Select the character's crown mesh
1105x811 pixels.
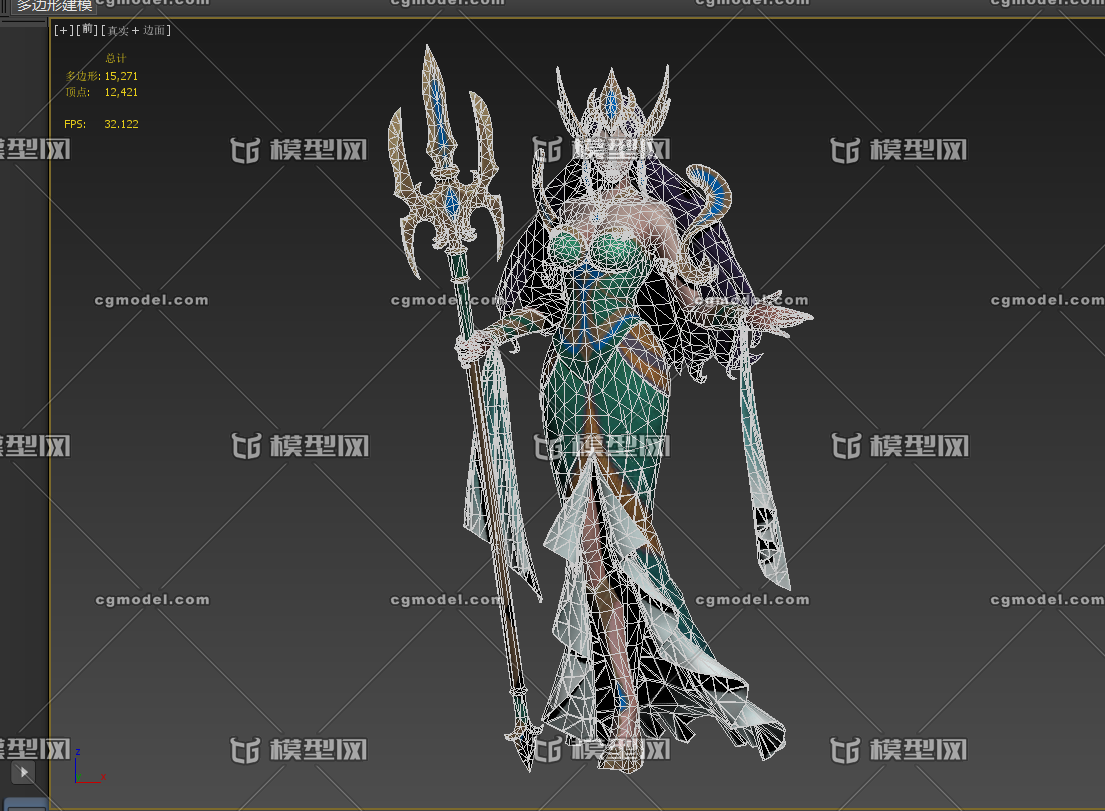(x=612, y=104)
